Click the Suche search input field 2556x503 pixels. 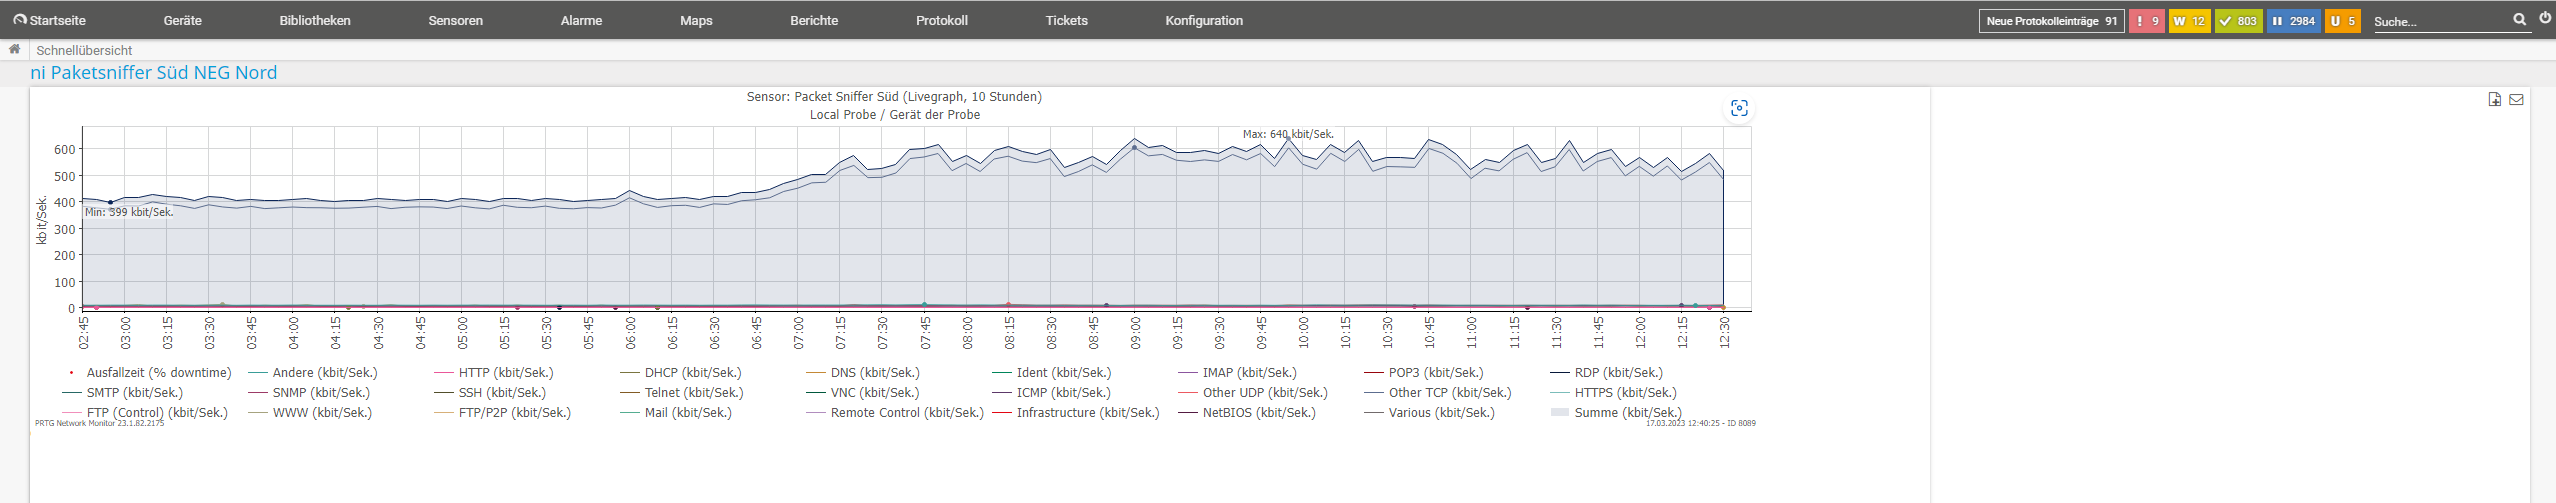click(2438, 21)
